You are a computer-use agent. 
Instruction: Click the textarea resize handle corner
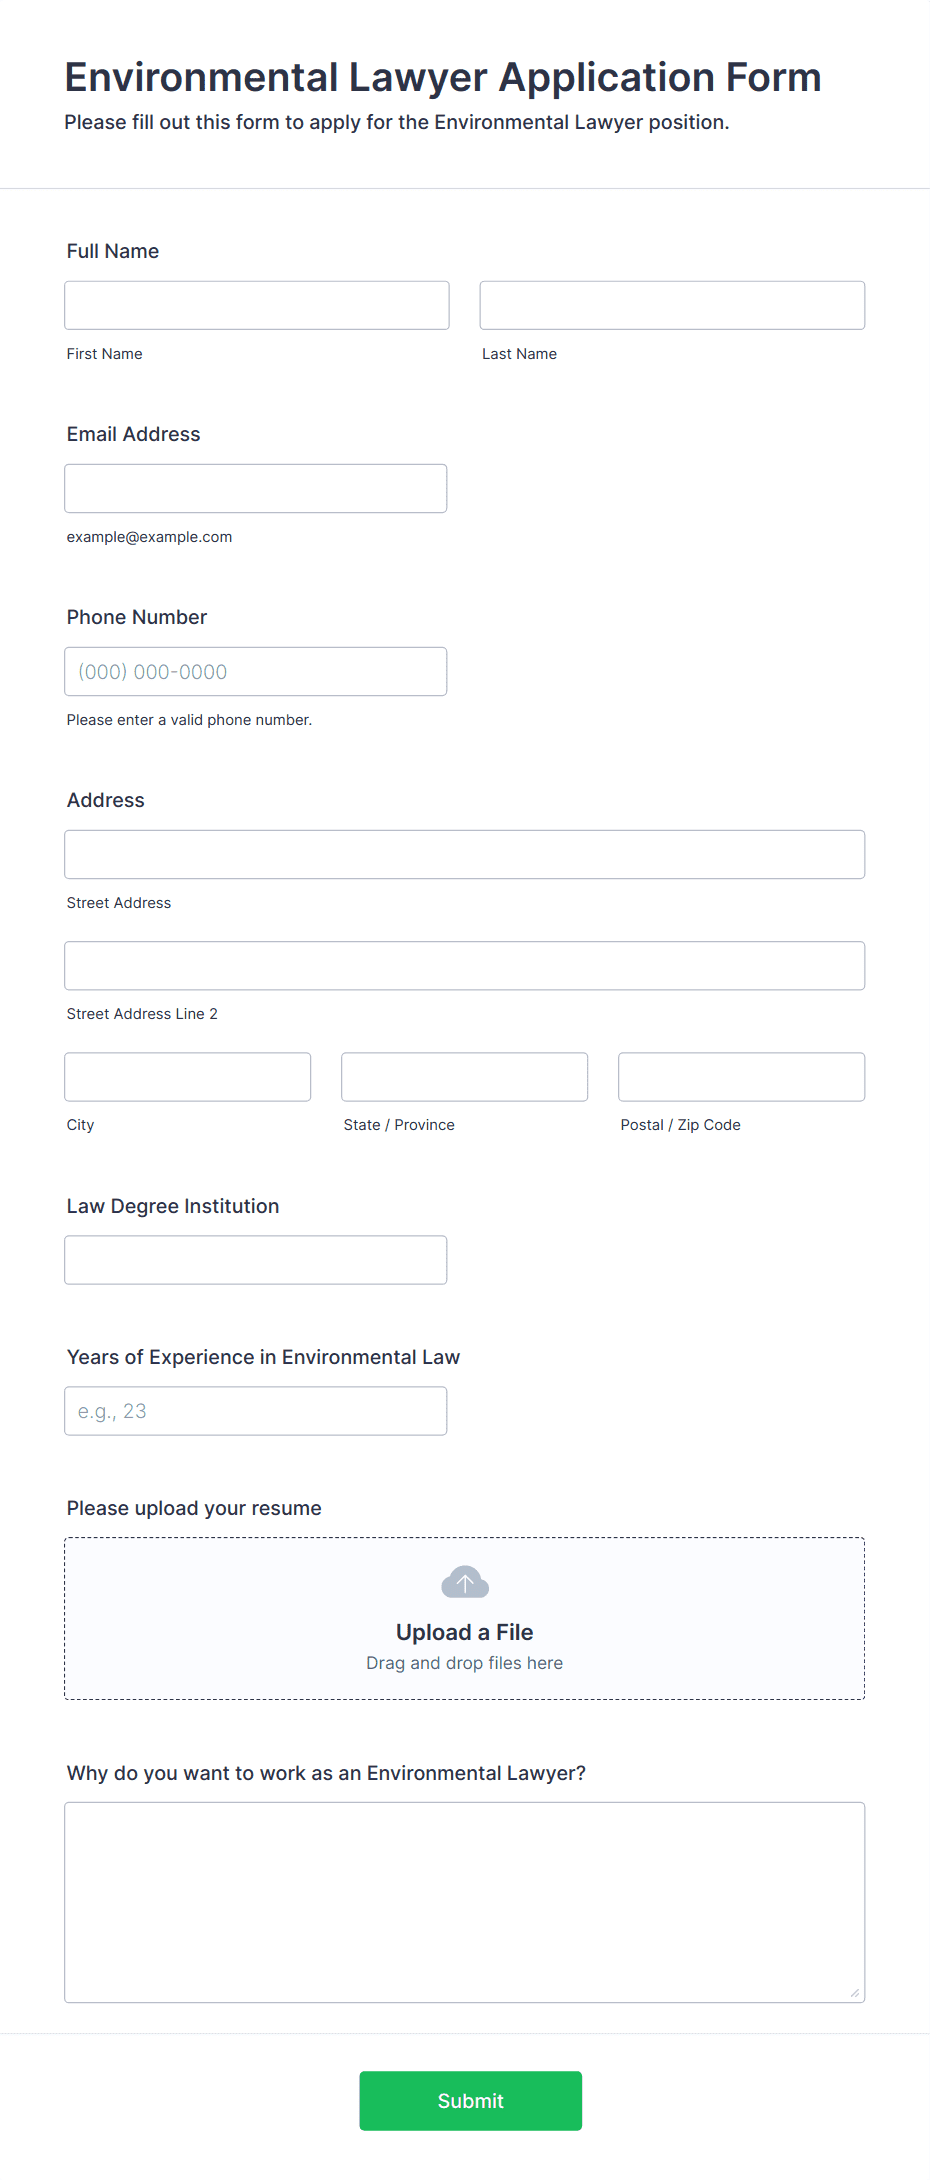click(x=854, y=1992)
